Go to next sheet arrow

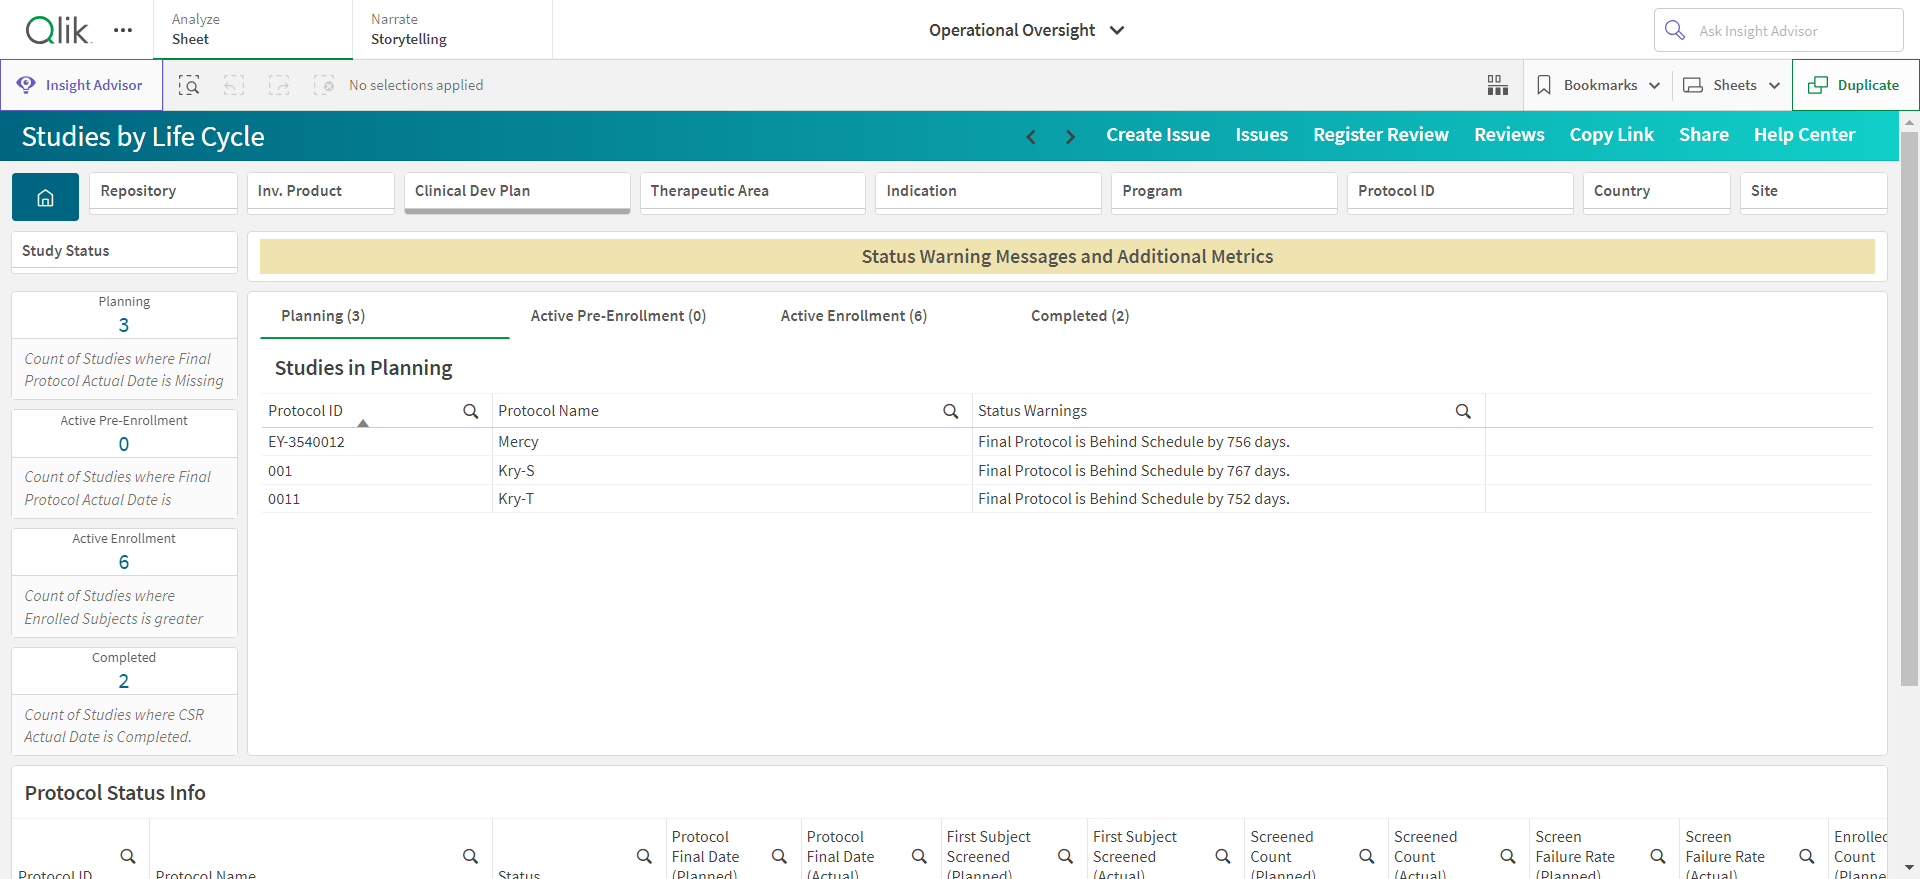(x=1070, y=136)
